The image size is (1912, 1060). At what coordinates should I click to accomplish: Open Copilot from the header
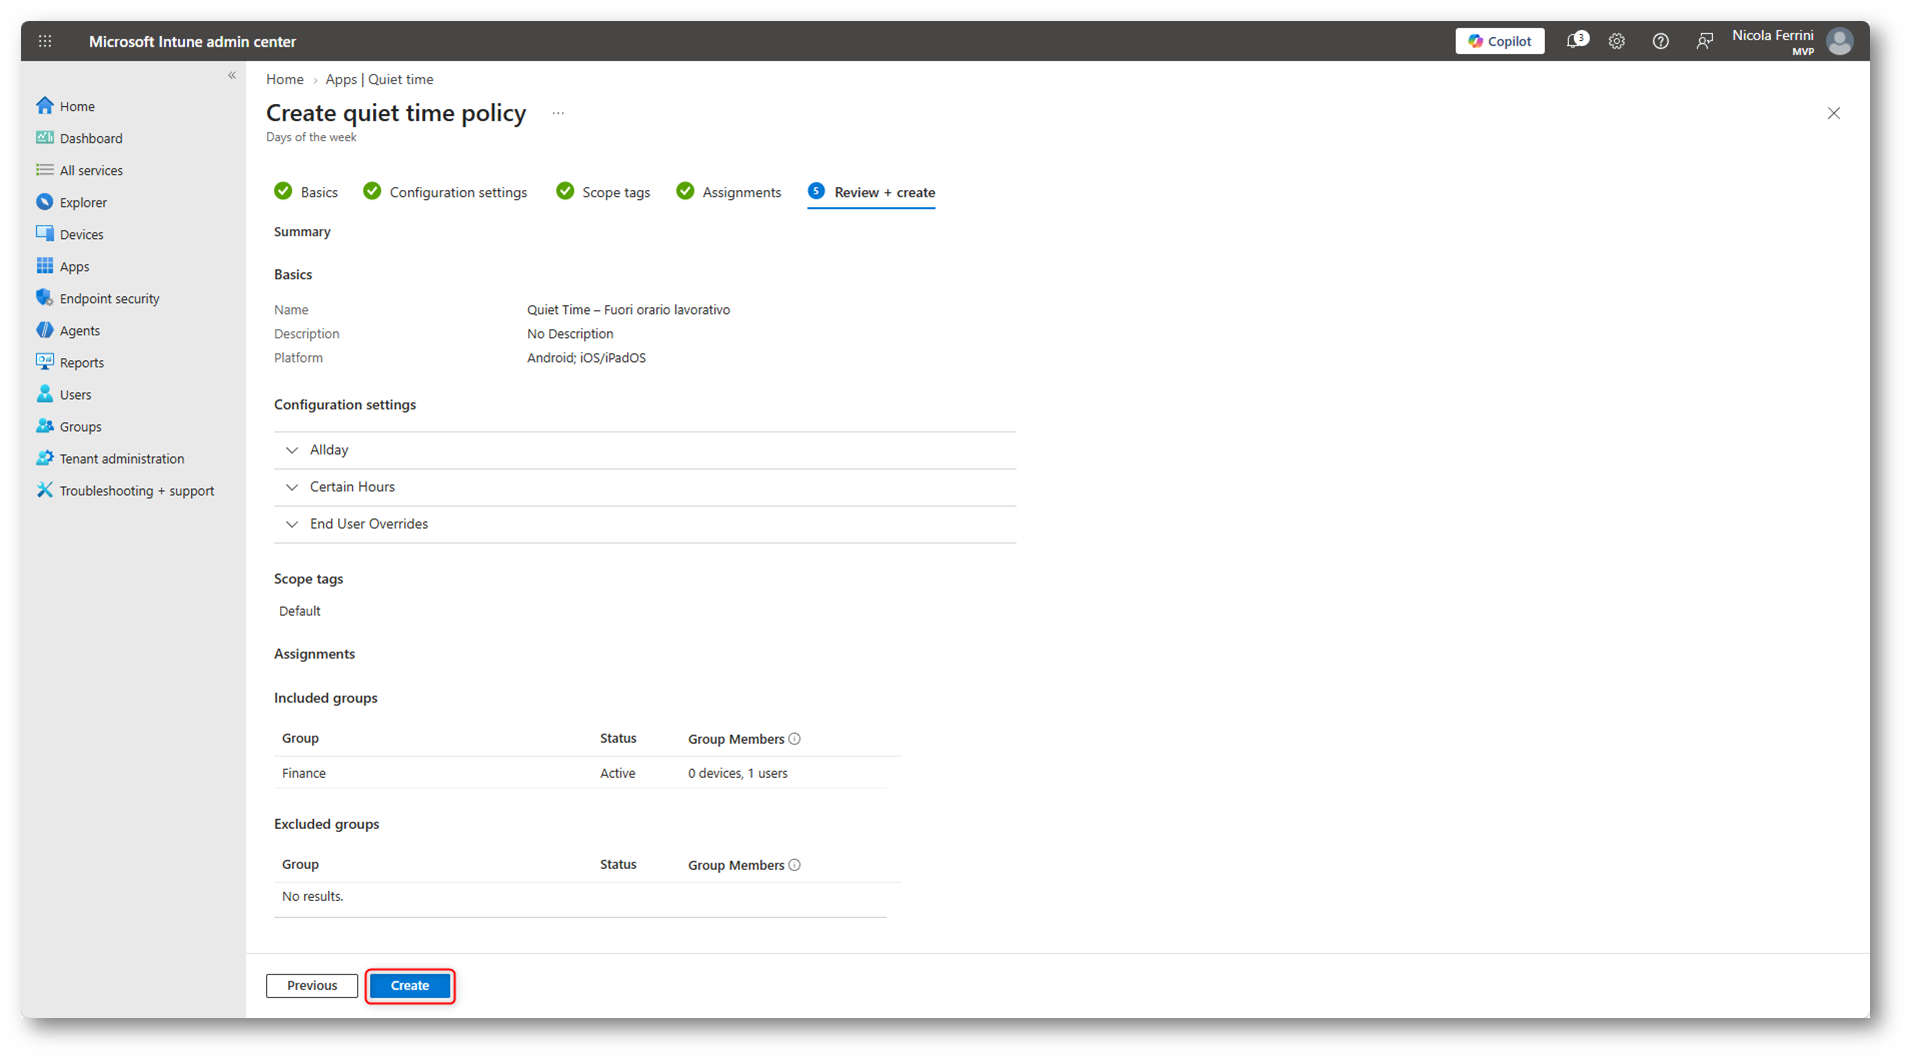pyautogui.click(x=1500, y=41)
